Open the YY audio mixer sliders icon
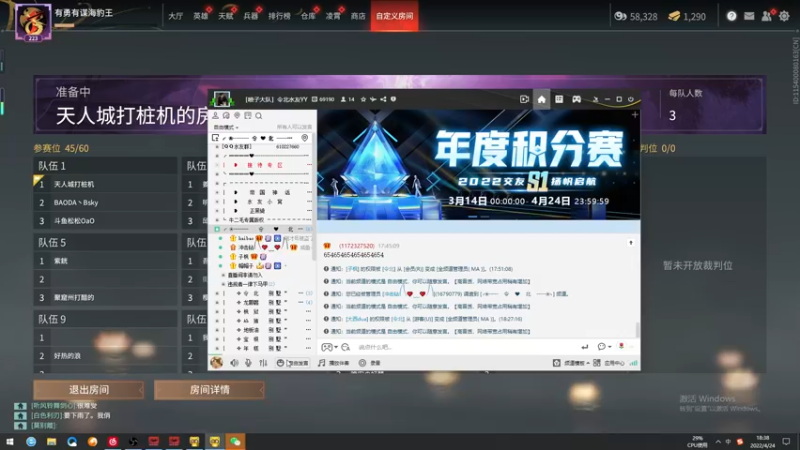 [263, 363]
